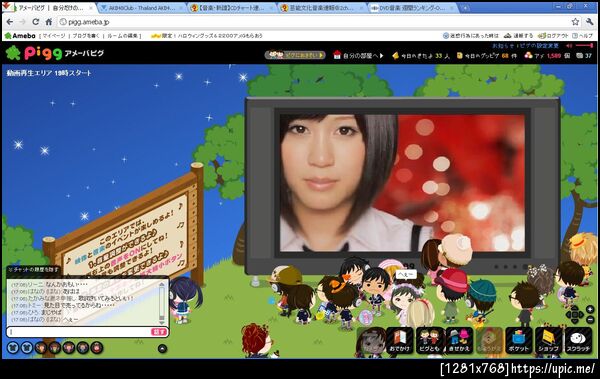Click the Pigg clover logo
Screen dimensions: 600x379
click(x=13, y=53)
